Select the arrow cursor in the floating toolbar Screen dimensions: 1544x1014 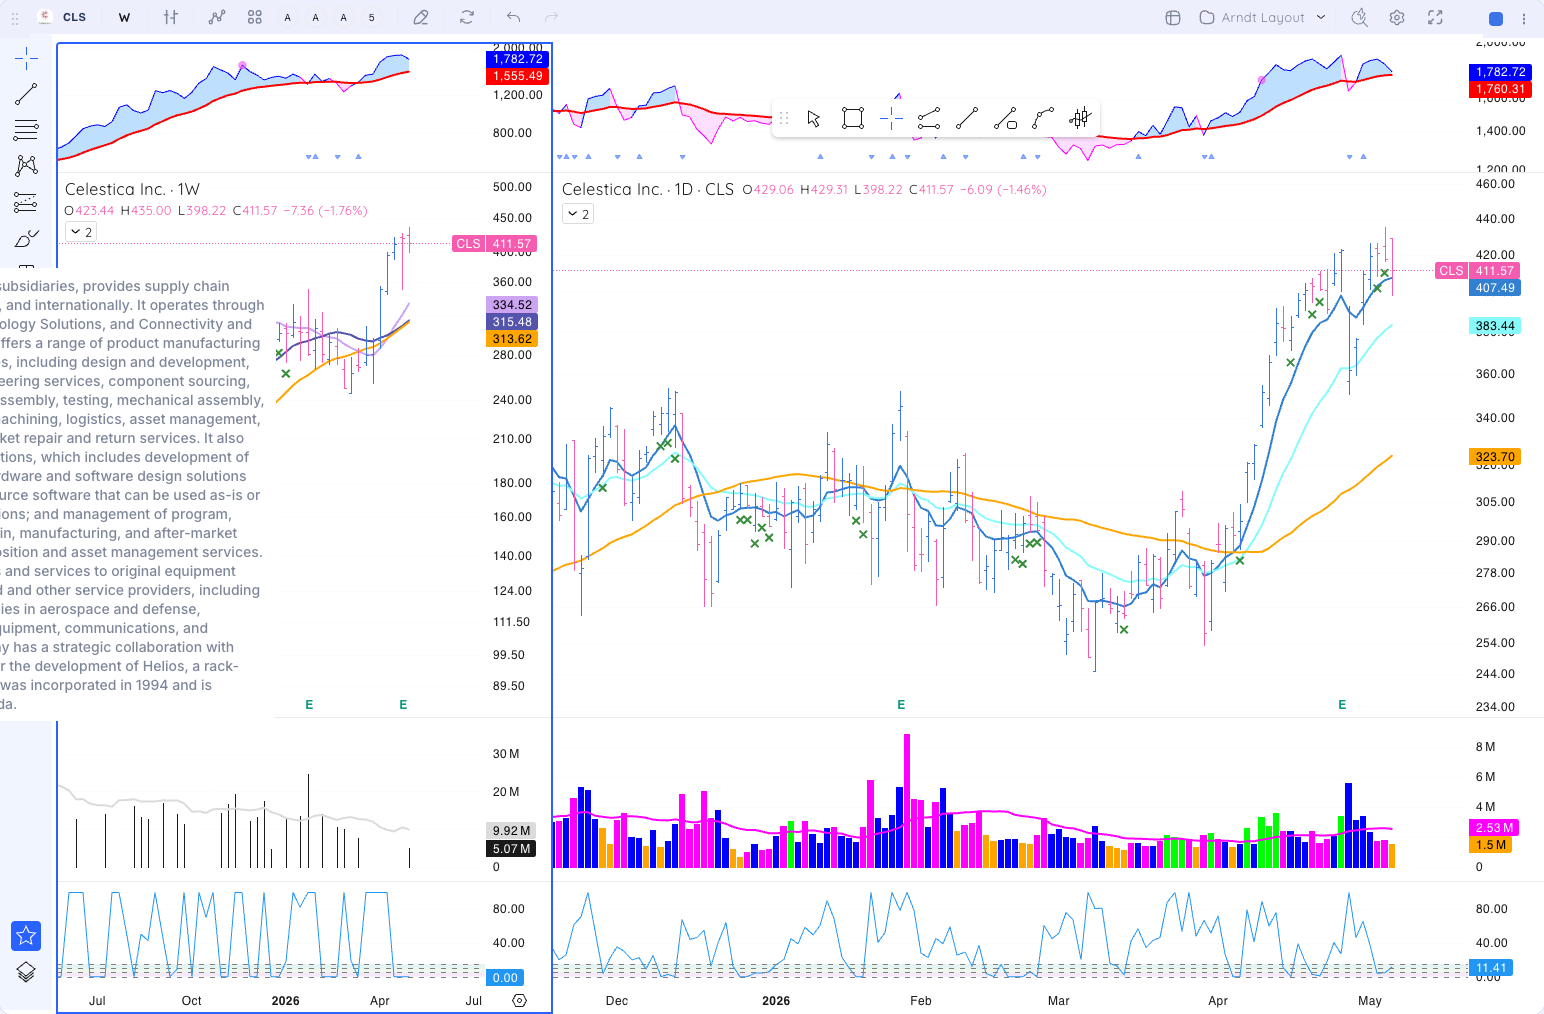[x=814, y=119]
